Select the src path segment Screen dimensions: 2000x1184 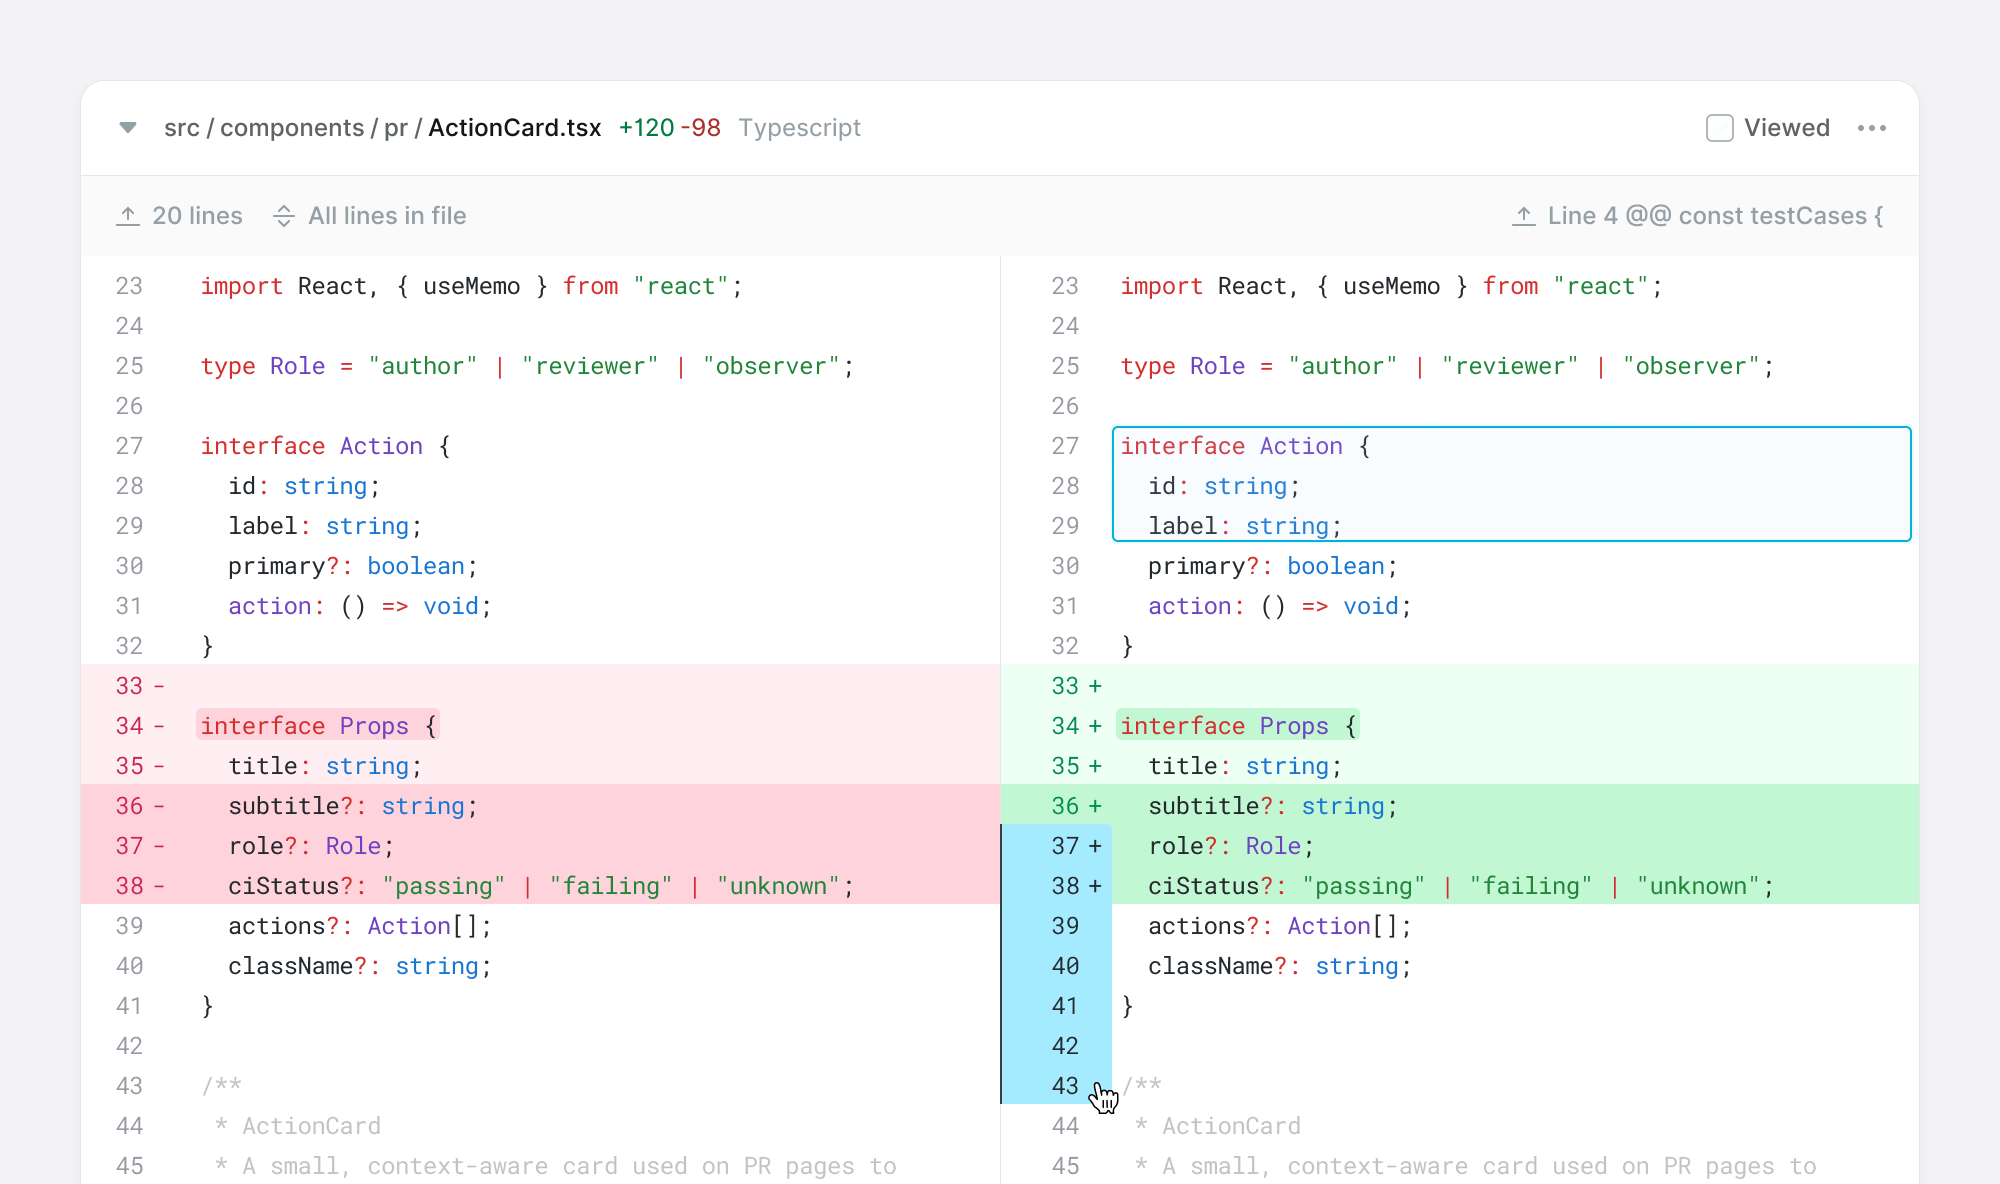pos(182,128)
